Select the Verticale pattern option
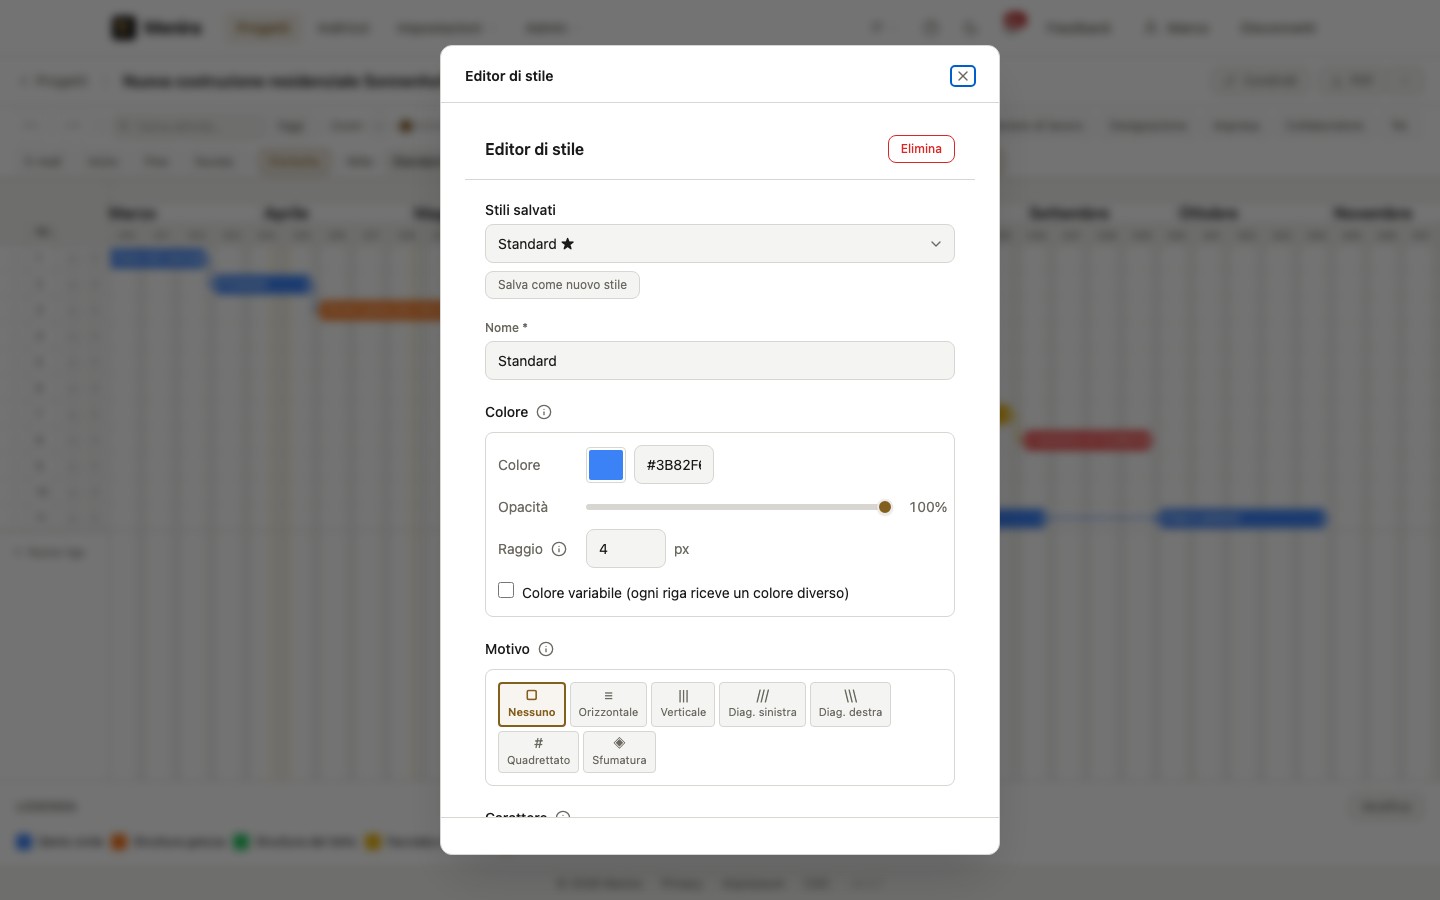The height and width of the screenshot is (900, 1440). pos(683,704)
